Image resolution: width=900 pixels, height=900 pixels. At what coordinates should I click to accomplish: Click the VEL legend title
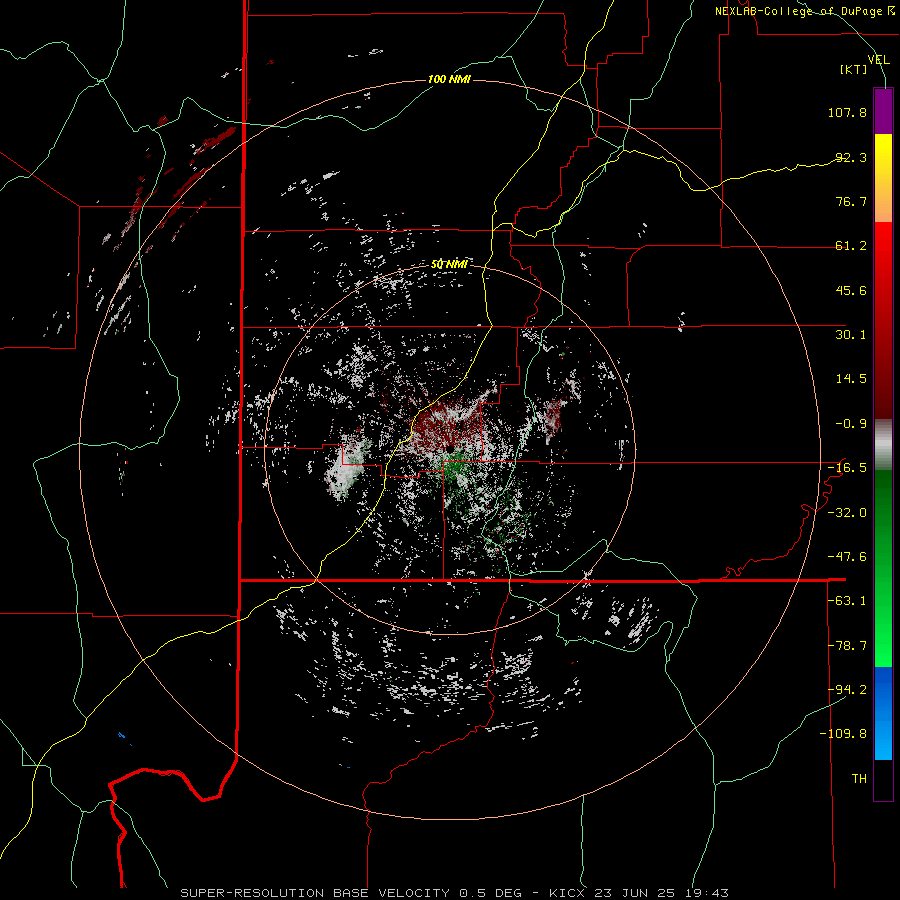[x=878, y=60]
